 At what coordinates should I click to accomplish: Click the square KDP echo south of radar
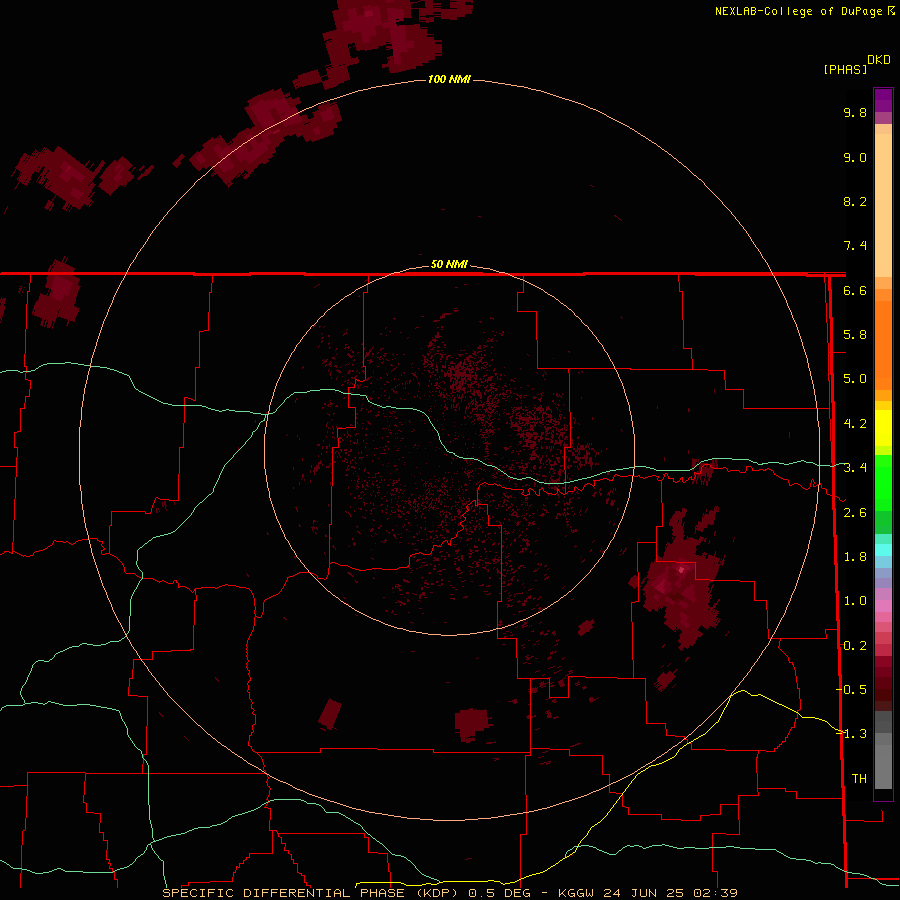point(471,724)
